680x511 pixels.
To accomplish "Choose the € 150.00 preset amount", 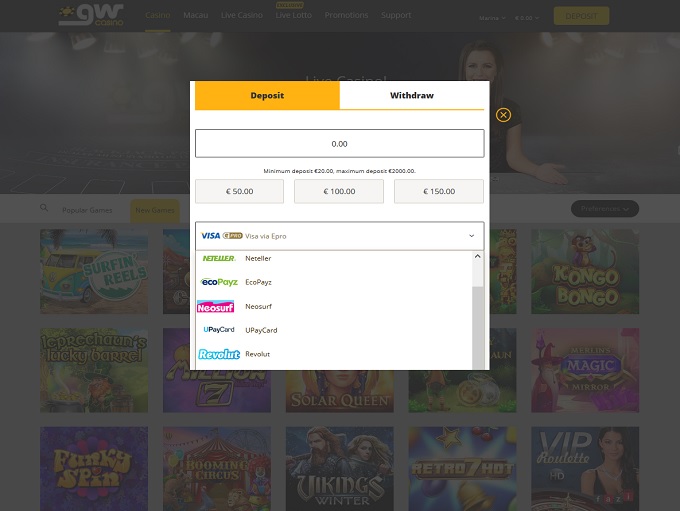I will tap(439, 191).
